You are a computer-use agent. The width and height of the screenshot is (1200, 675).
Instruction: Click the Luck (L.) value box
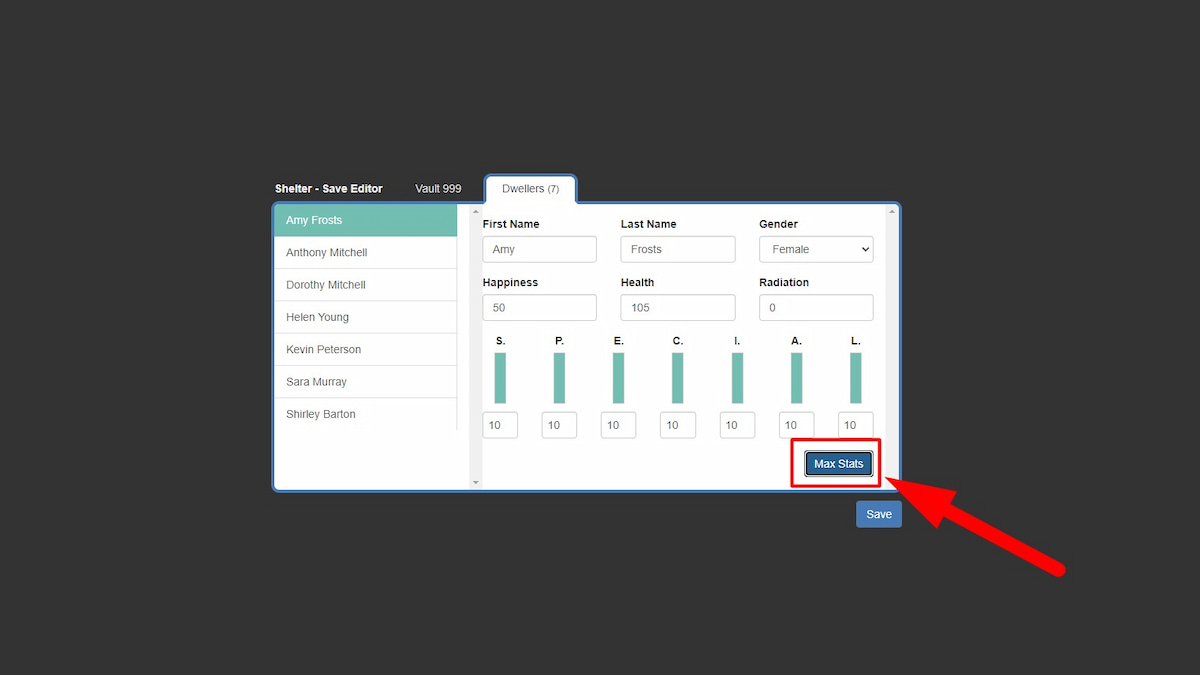pyautogui.click(x=855, y=425)
